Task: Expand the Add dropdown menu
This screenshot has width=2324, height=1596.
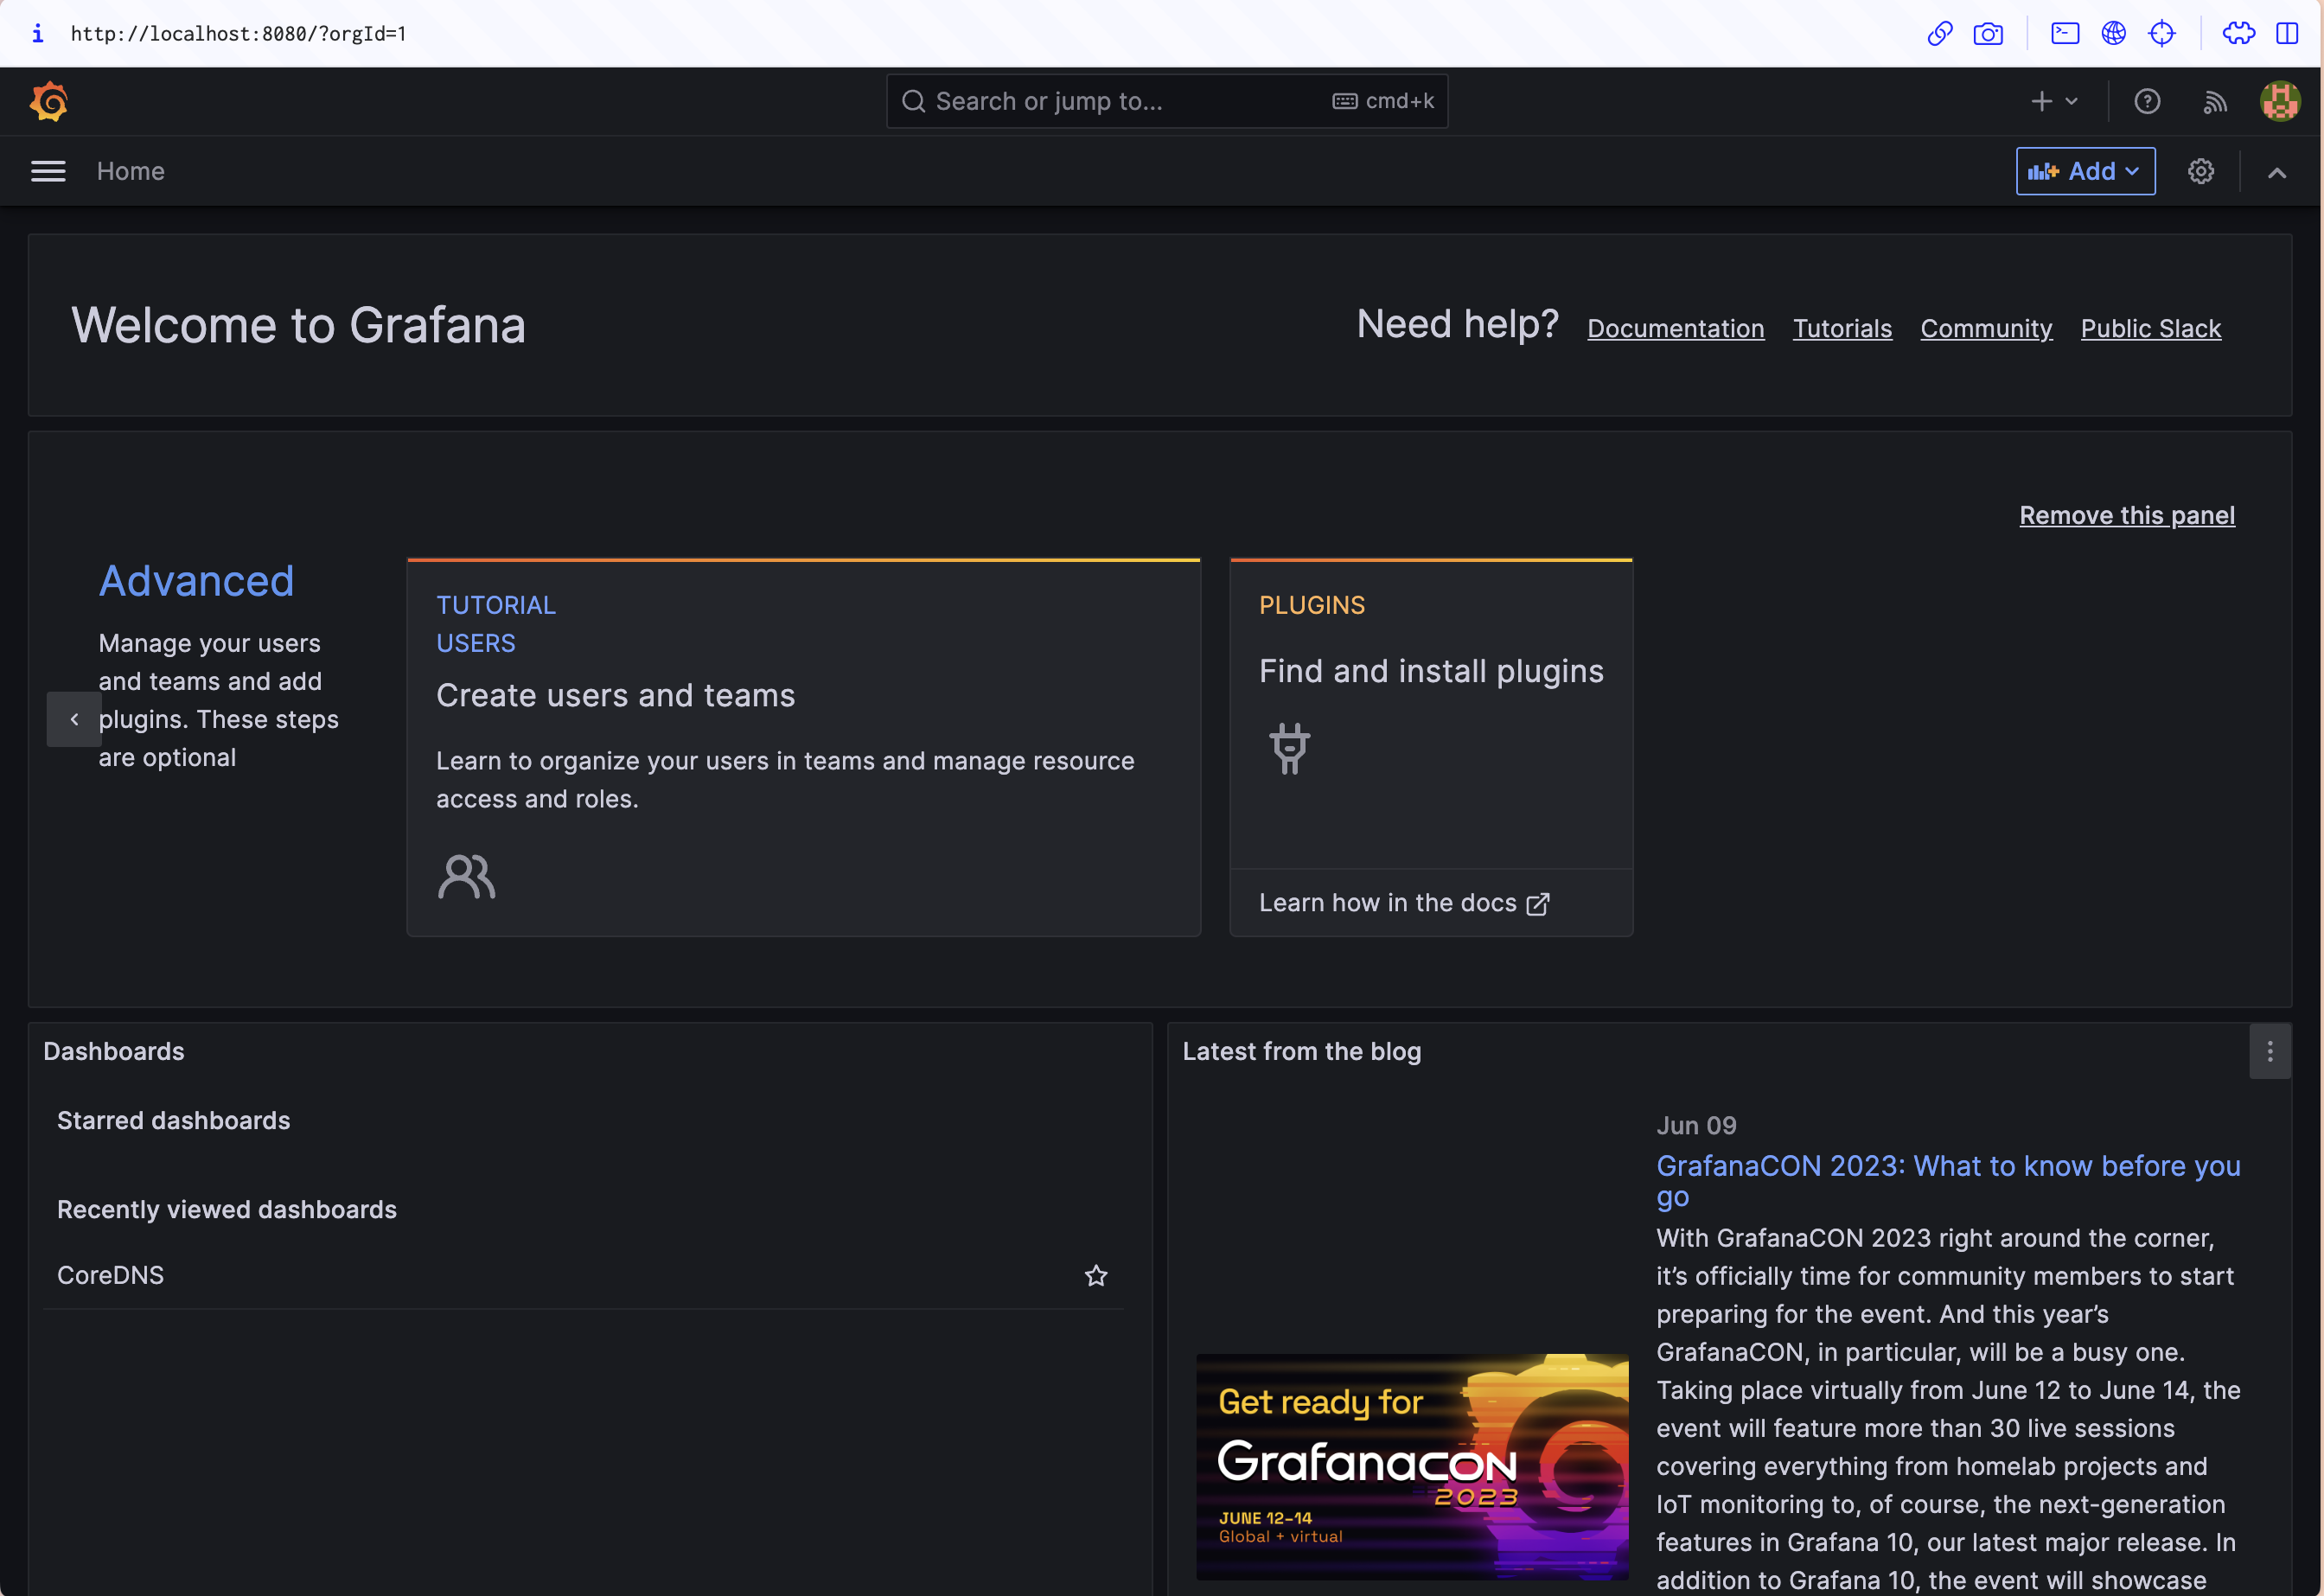Action: coord(2085,169)
